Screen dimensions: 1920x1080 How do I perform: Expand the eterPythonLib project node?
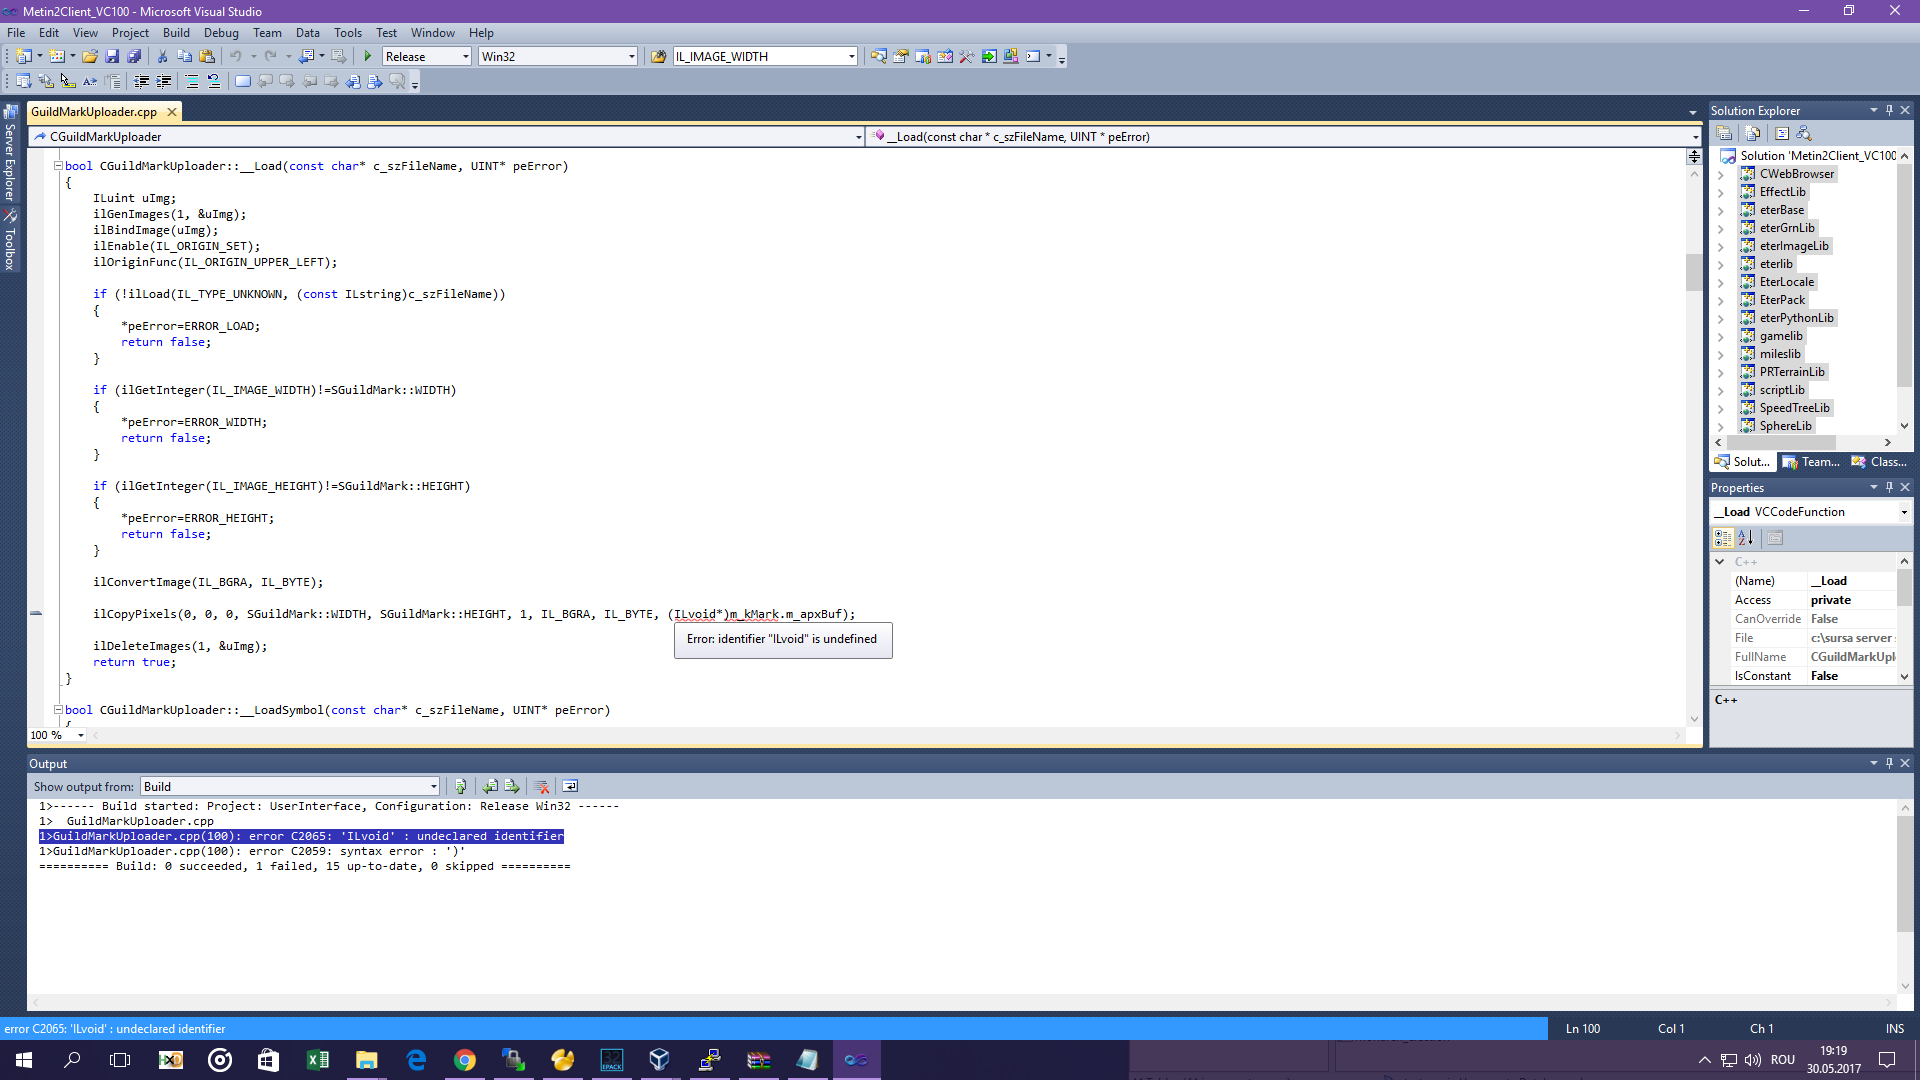point(1720,319)
